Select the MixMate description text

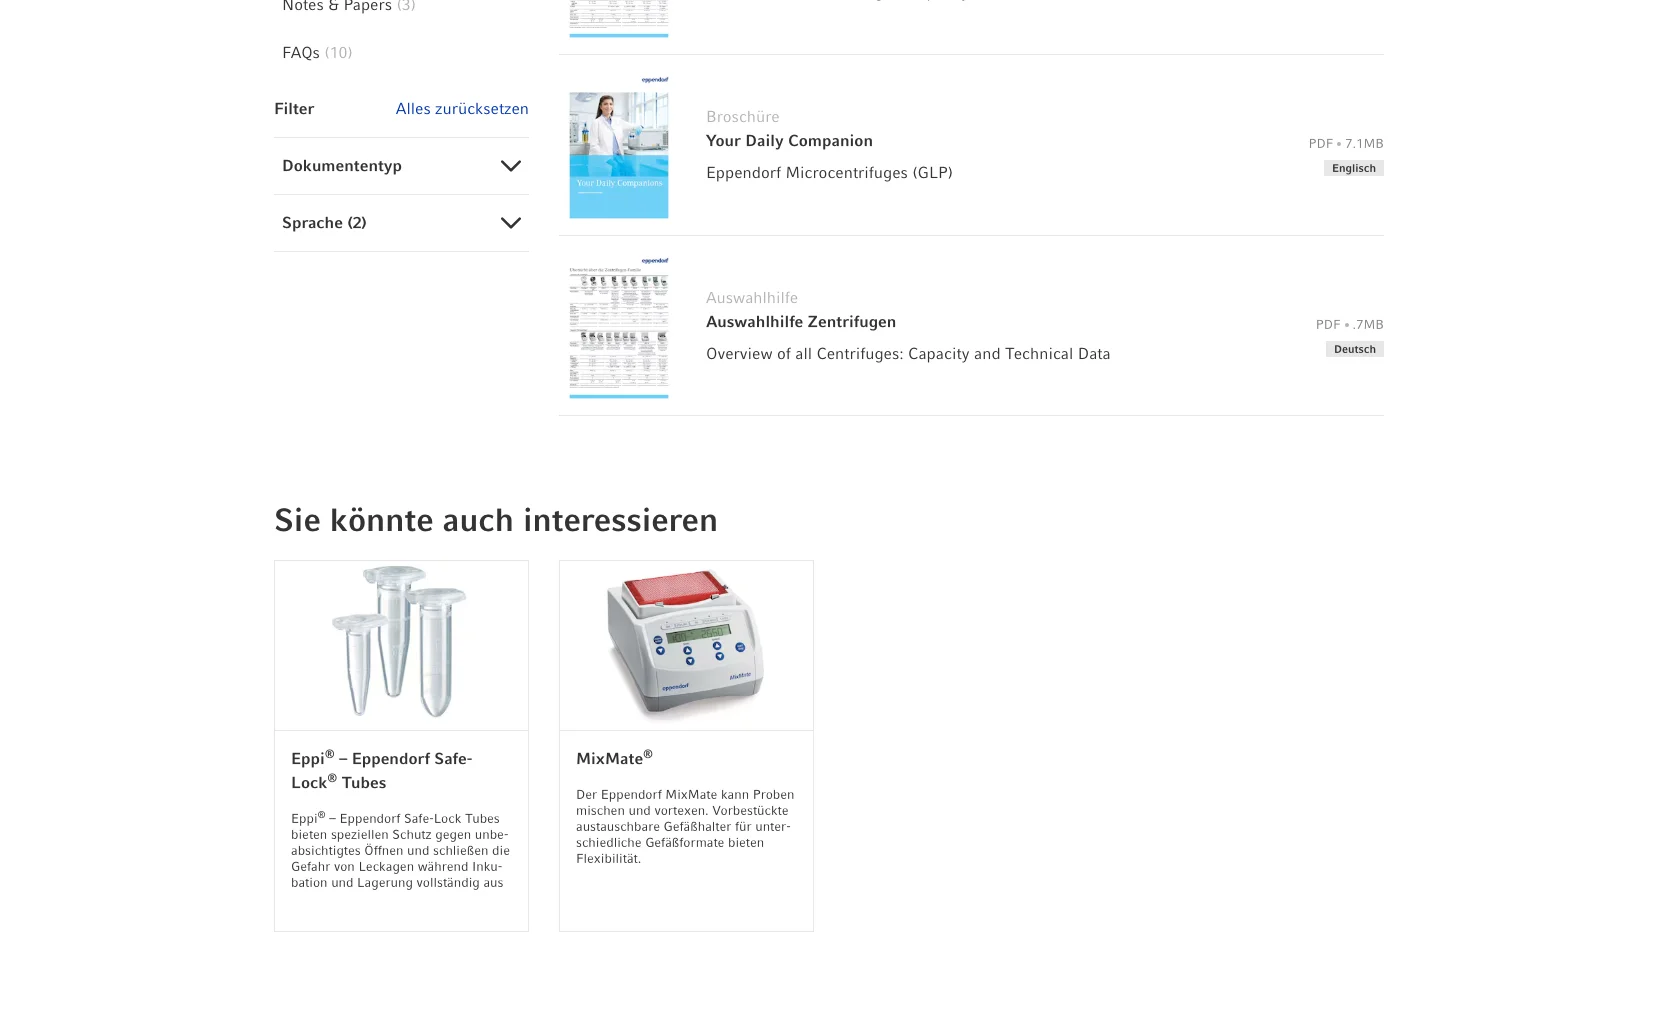(x=685, y=826)
